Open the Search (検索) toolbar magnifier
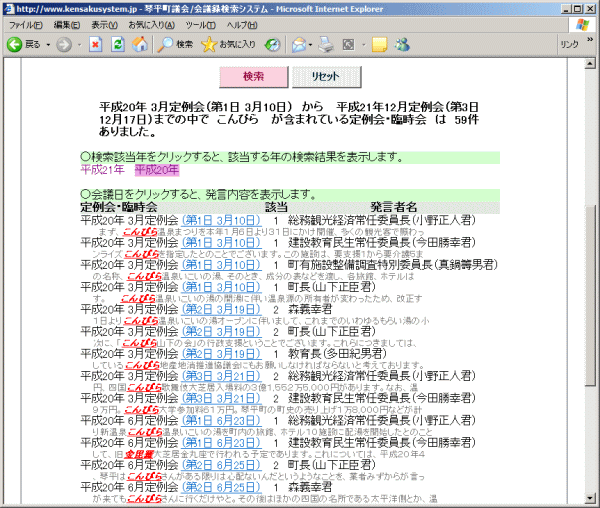 click(x=175, y=45)
